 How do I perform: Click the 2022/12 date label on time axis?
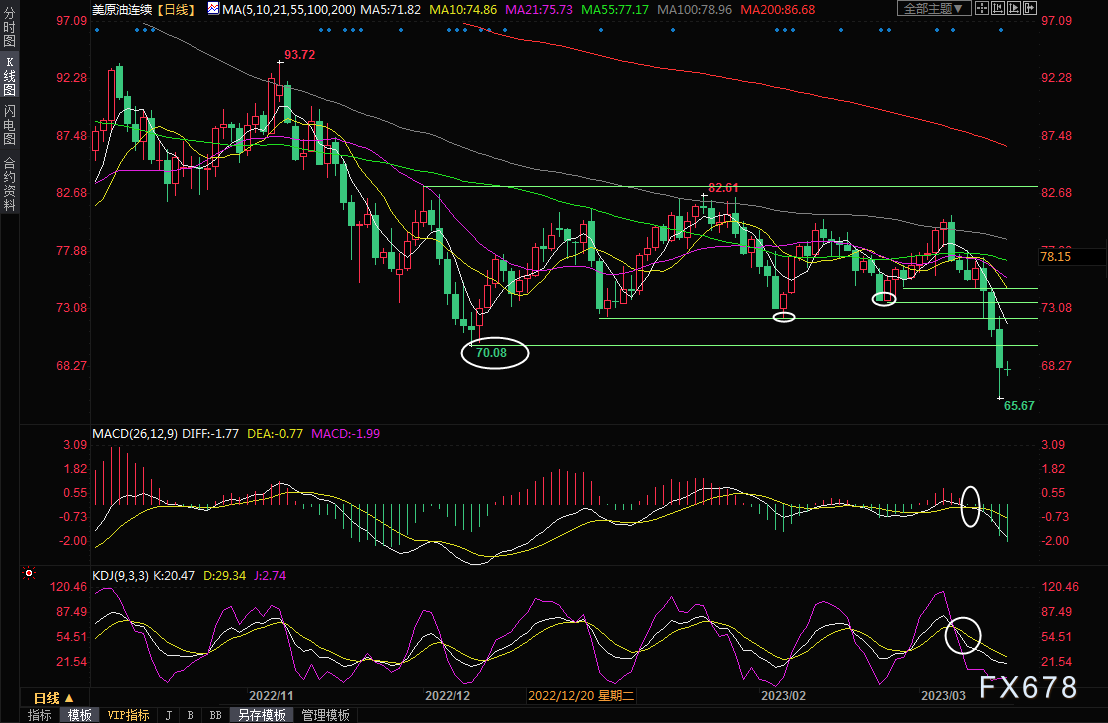coord(447,695)
